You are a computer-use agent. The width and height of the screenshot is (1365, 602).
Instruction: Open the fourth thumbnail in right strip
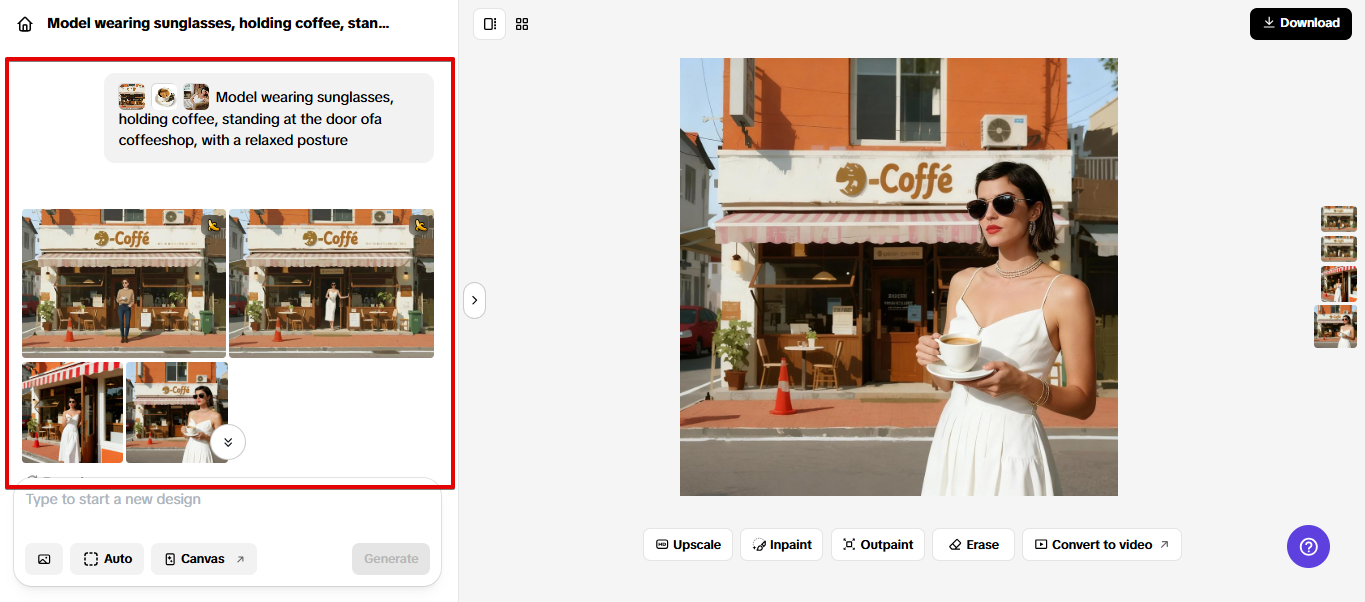[x=1336, y=327]
